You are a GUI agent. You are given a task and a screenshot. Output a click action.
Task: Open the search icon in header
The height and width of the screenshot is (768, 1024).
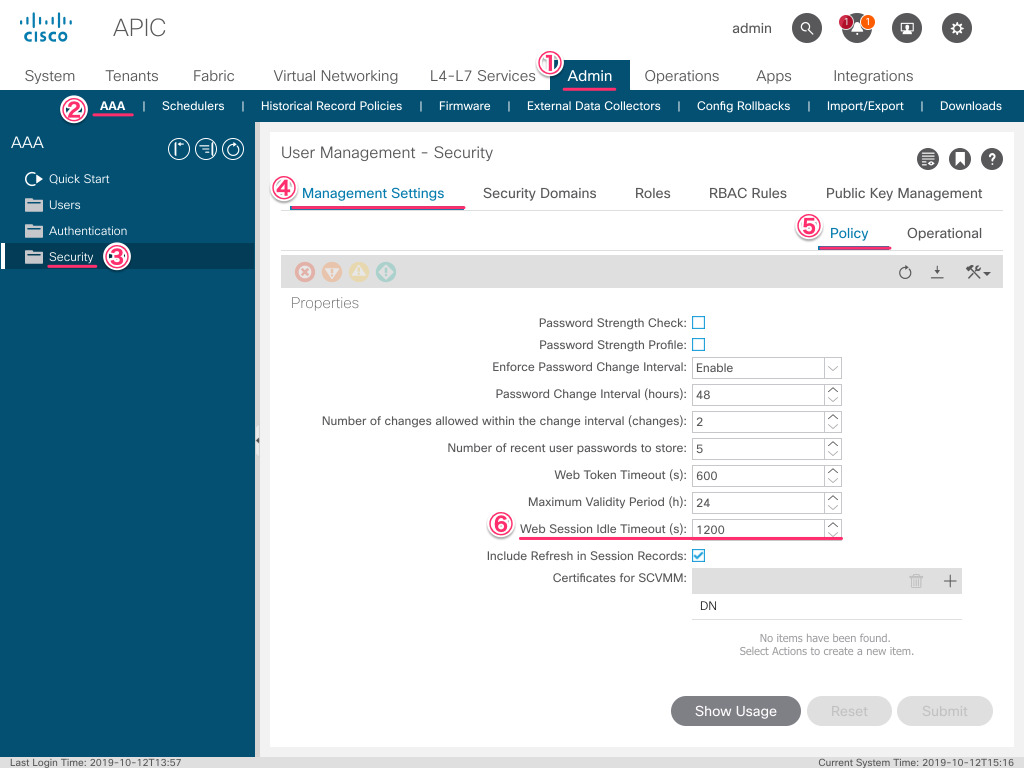[x=807, y=28]
